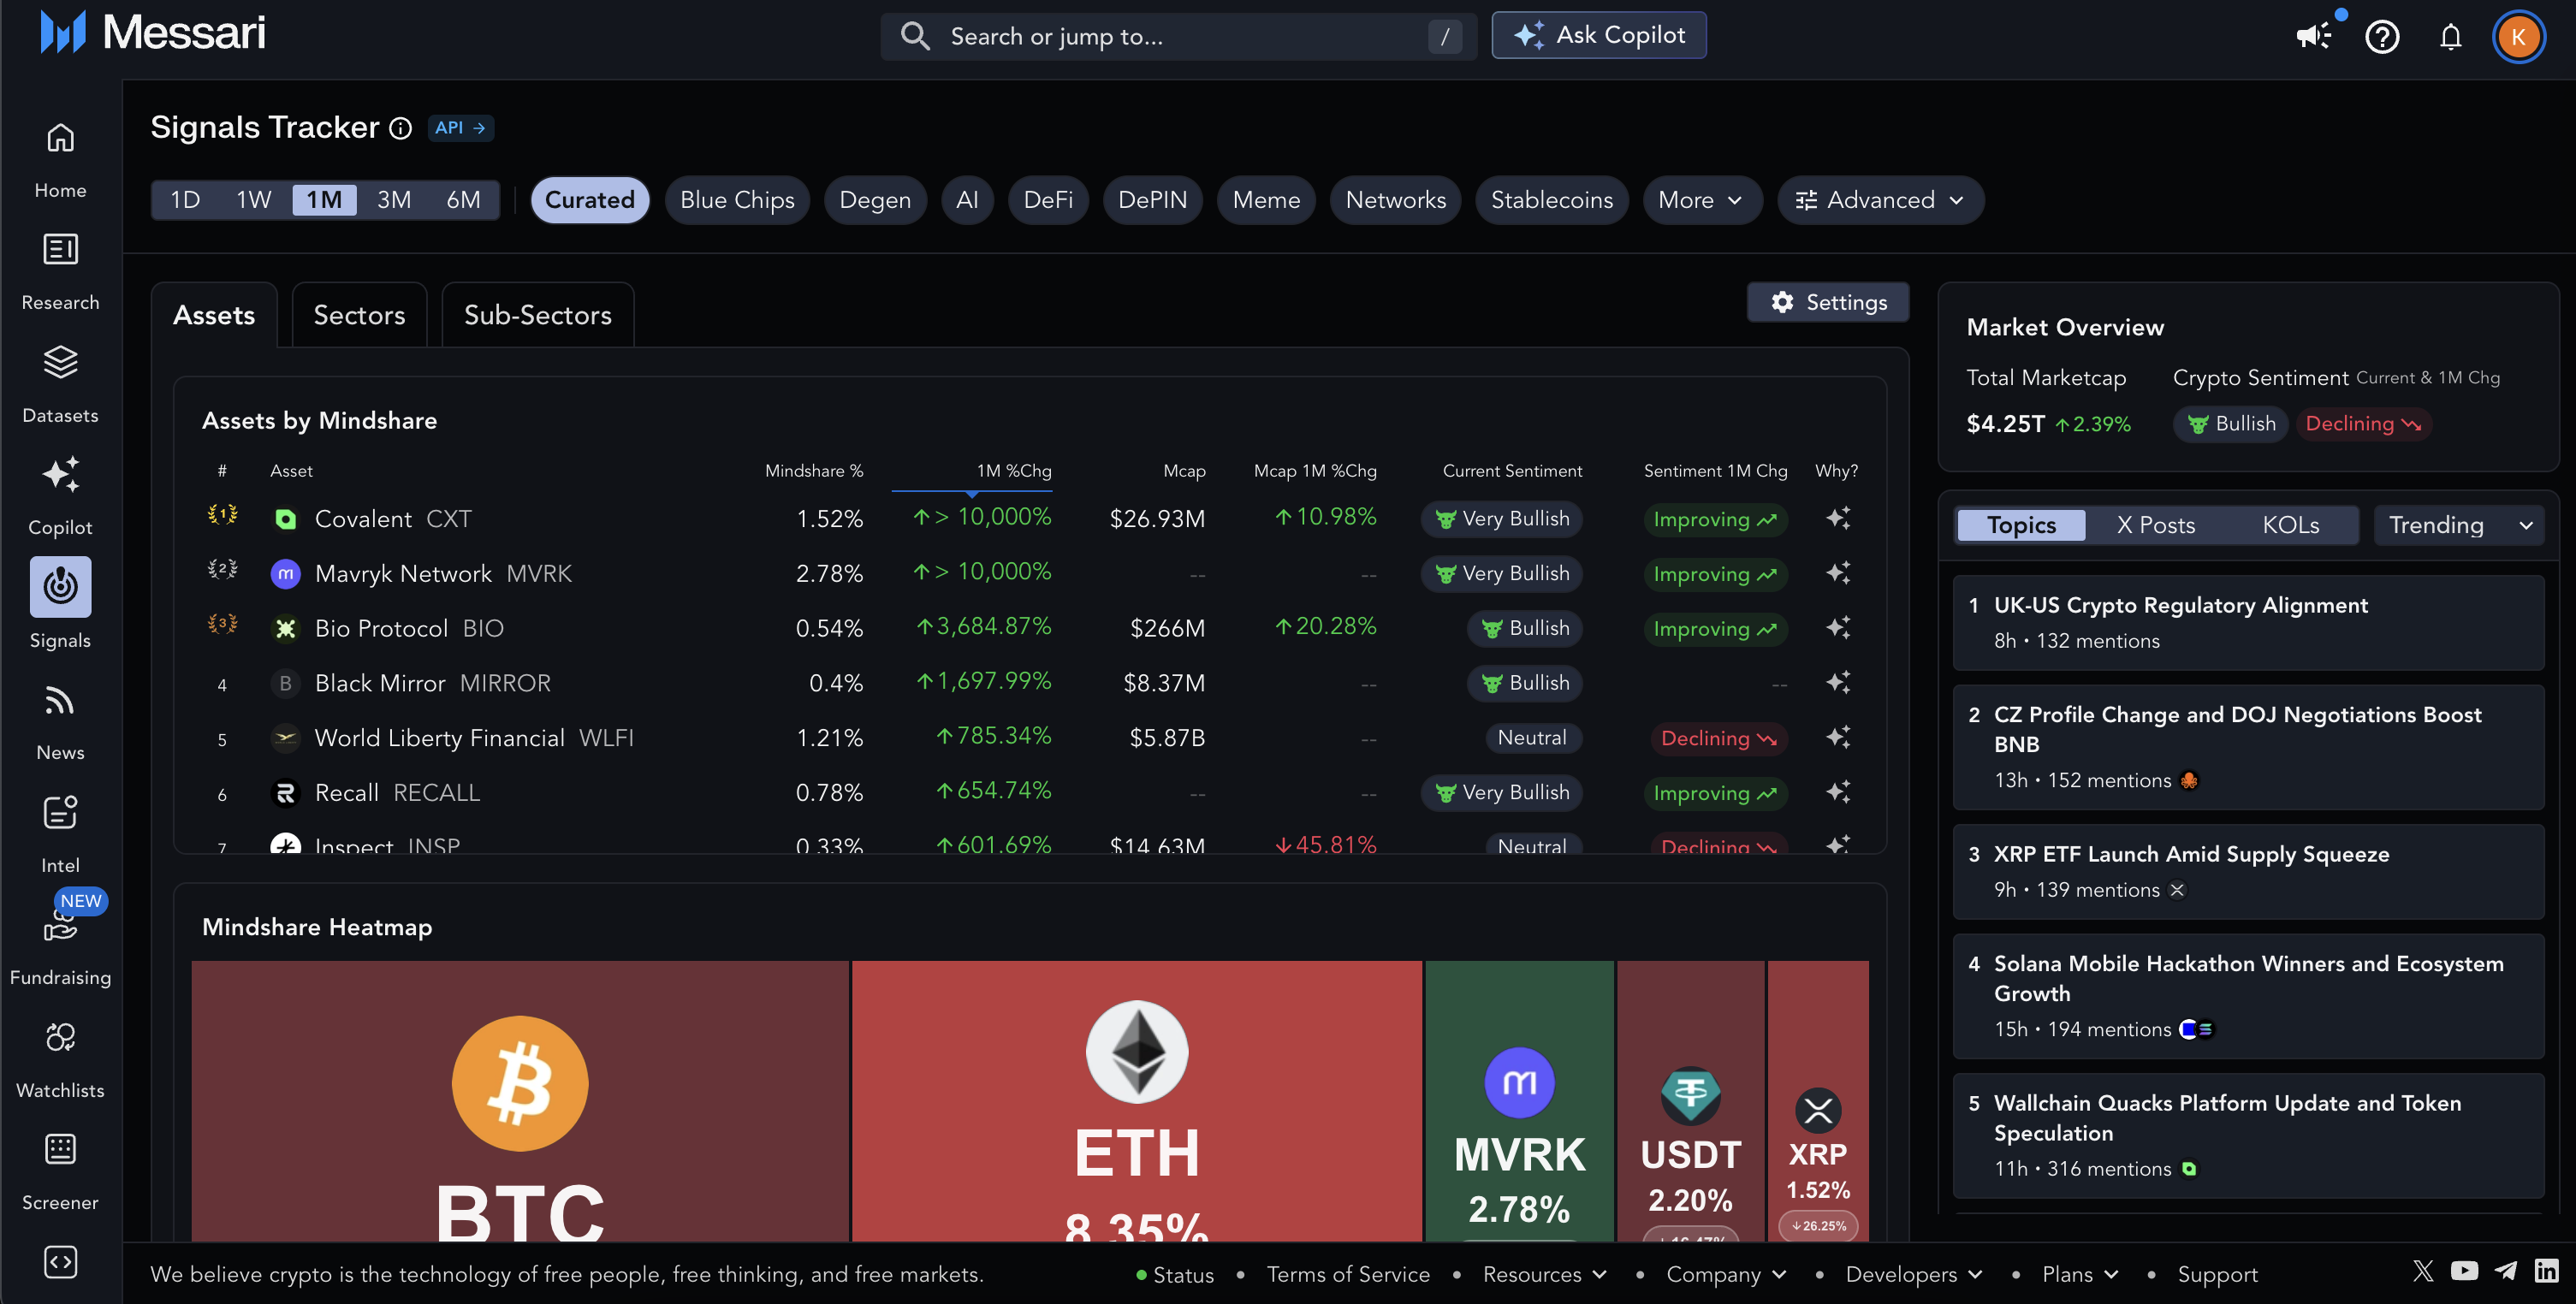This screenshot has width=2576, height=1304.
Task: Click the Signals Tracker info icon
Action: [400, 128]
